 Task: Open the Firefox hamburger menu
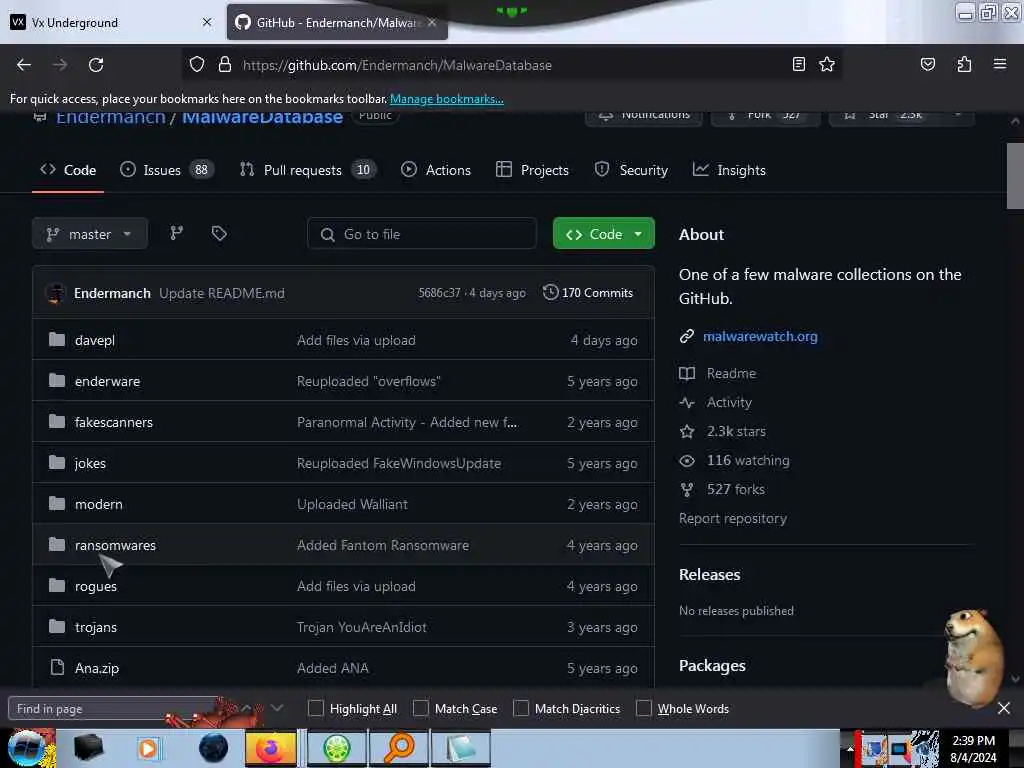[x=1000, y=64]
